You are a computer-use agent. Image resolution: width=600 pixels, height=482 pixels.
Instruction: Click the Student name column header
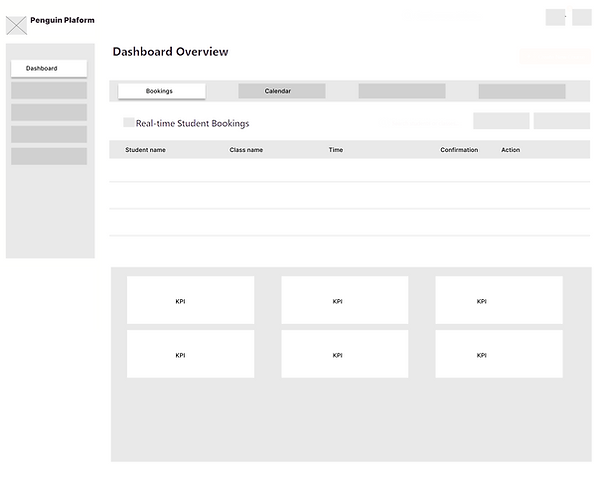pyautogui.click(x=145, y=150)
